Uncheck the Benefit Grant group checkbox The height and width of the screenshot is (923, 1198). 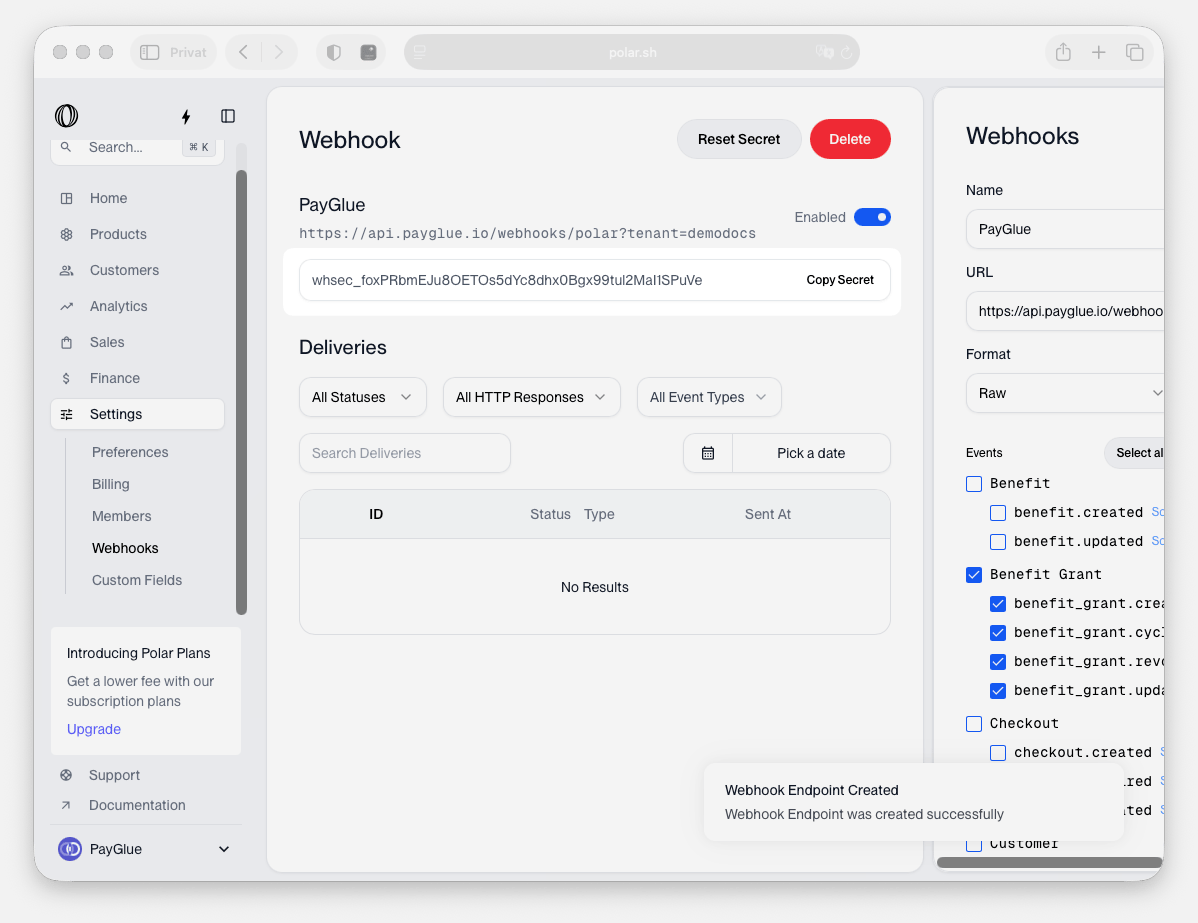[x=974, y=575]
